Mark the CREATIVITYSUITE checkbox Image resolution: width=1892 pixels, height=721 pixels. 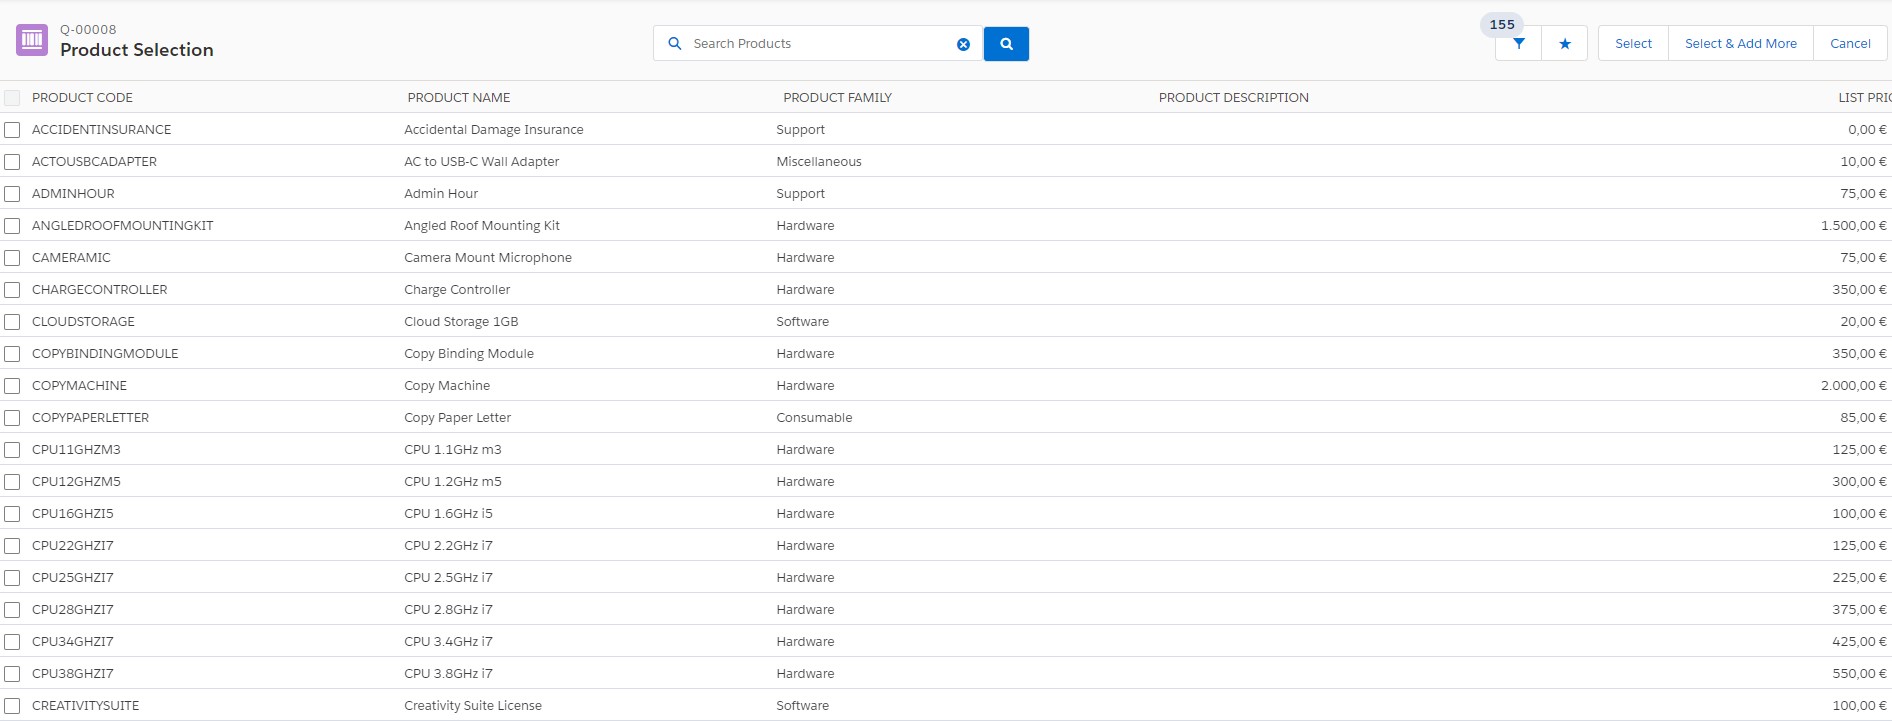(12, 706)
